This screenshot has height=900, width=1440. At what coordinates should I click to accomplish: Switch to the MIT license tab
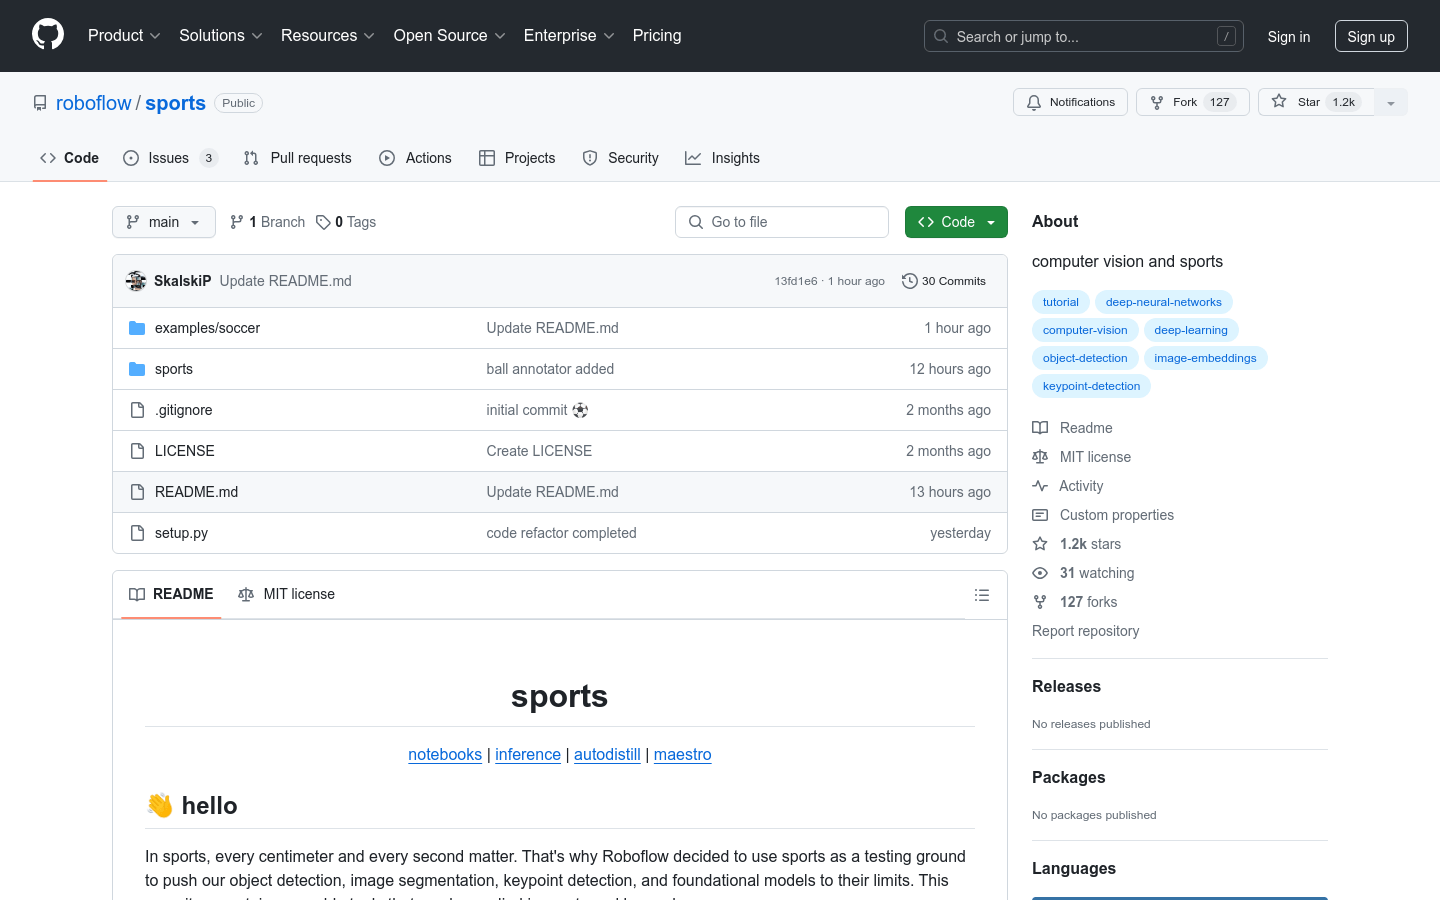[287, 594]
